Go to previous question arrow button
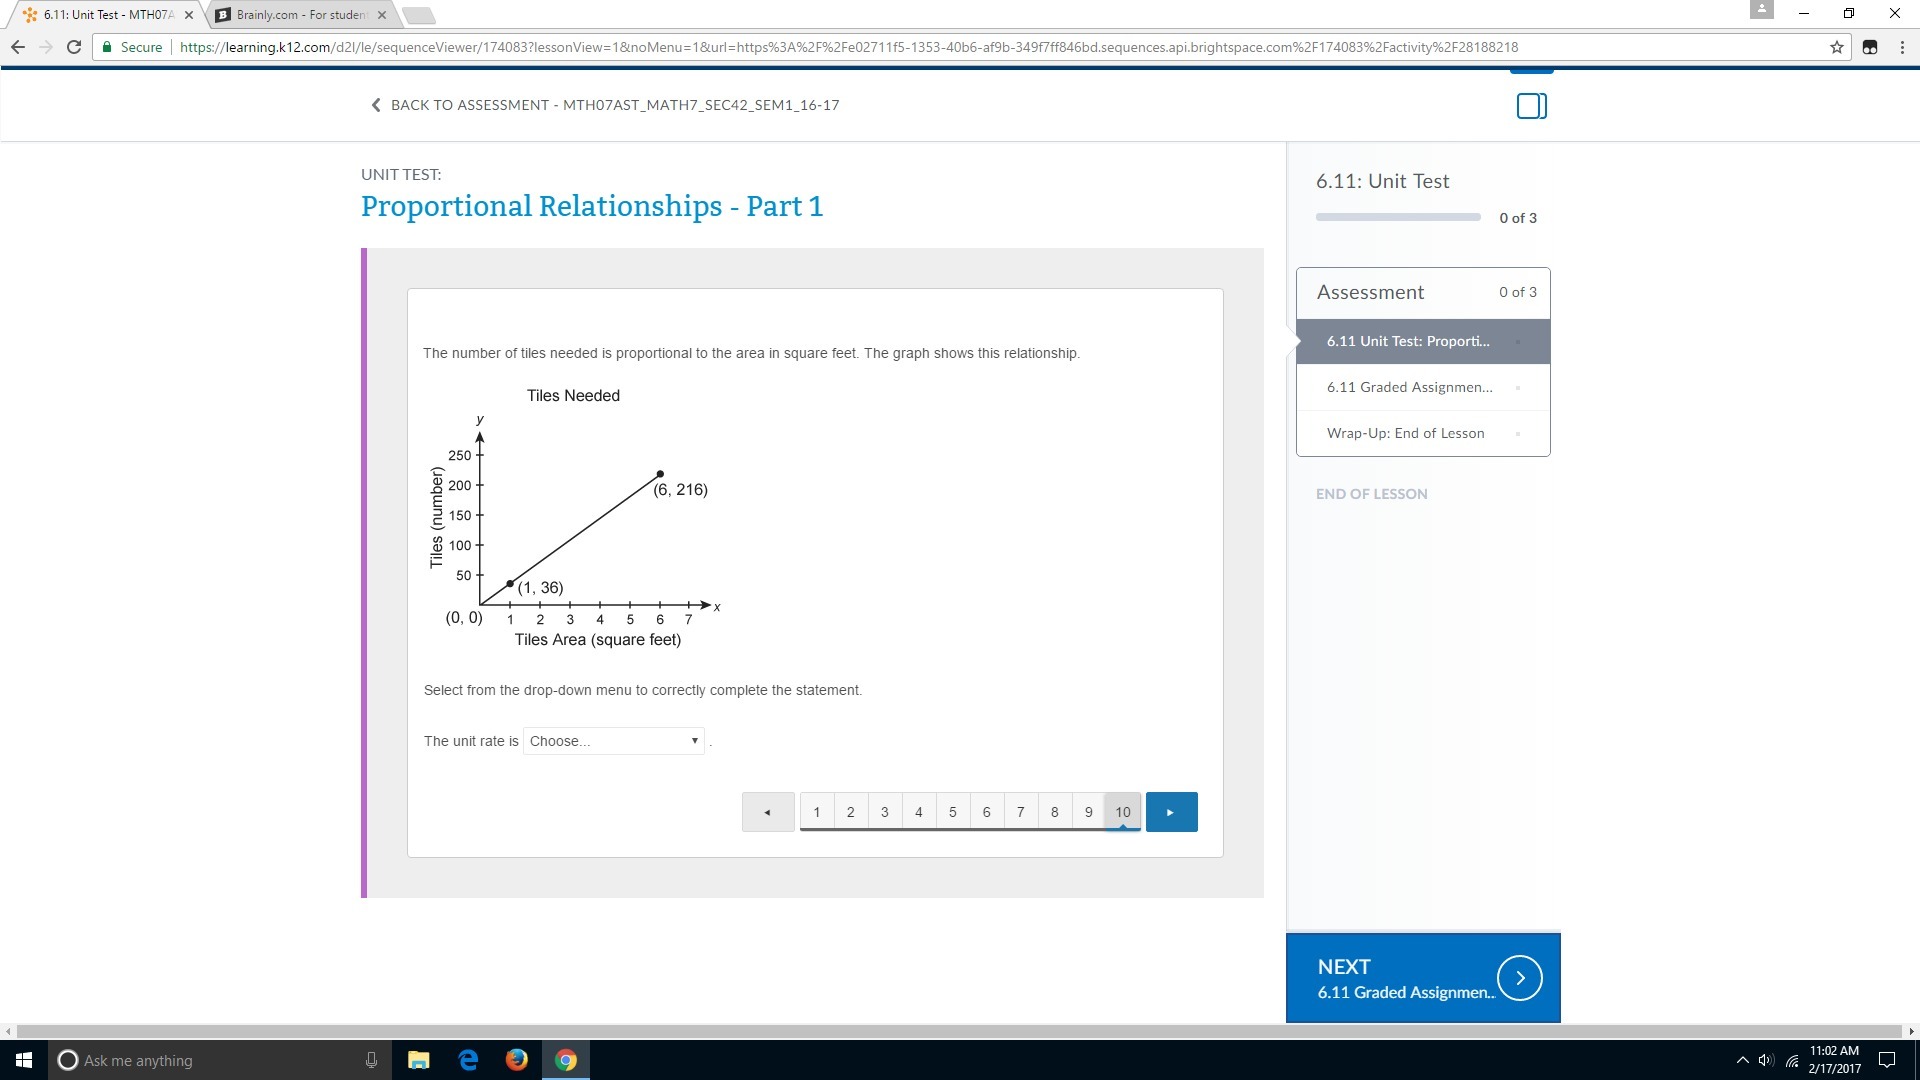1920x1080 pixels. coord(767,812)
